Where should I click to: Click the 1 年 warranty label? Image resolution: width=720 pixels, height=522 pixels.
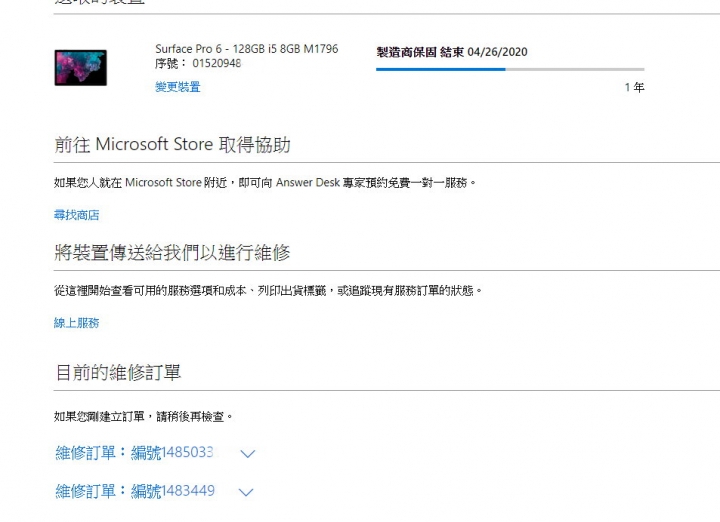[635, 87]
